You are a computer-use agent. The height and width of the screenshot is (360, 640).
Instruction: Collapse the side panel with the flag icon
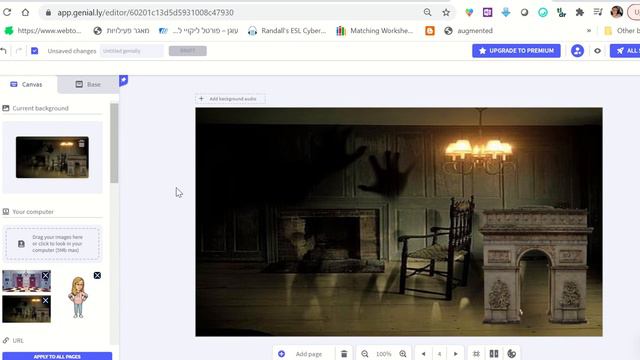click(x=124, y=80)
